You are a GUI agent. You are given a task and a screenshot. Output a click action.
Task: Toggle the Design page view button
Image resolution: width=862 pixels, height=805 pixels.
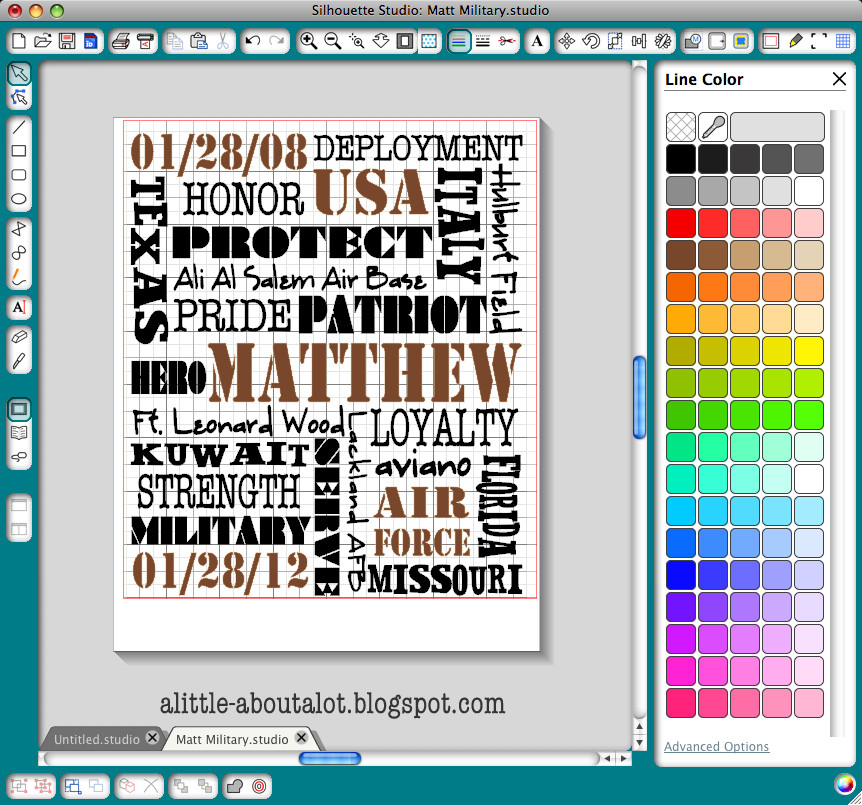point(19,409)
